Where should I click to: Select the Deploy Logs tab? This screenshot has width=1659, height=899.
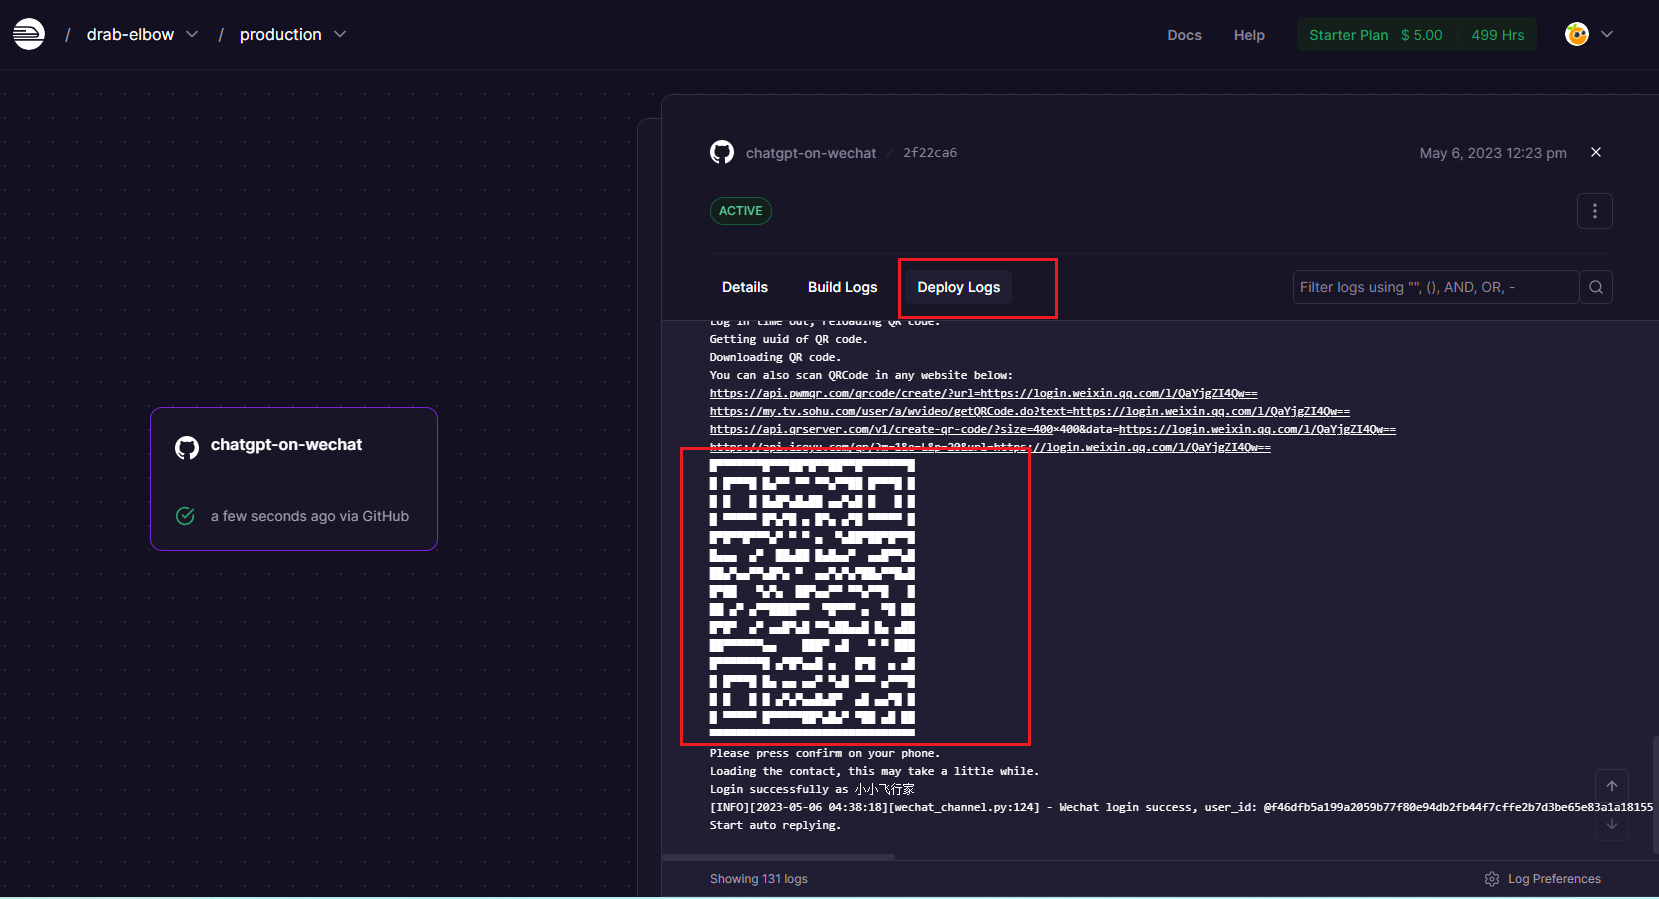[959, 287]
